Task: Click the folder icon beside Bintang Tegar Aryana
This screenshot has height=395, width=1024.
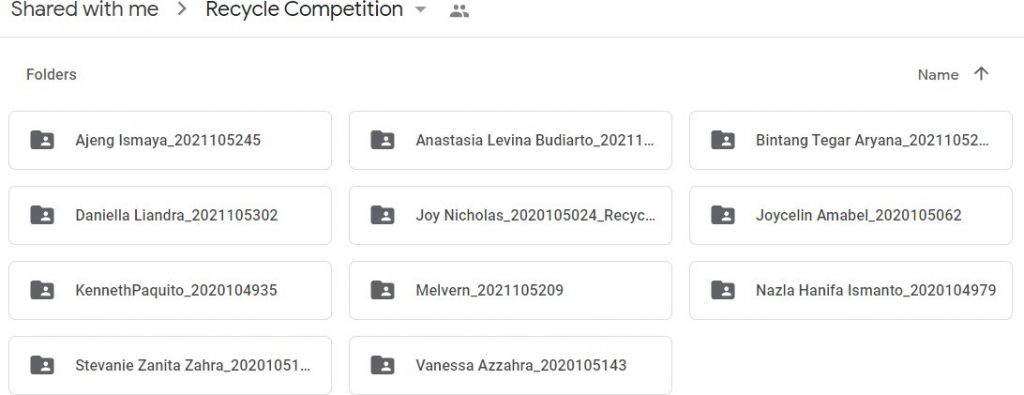Action: 723,140
